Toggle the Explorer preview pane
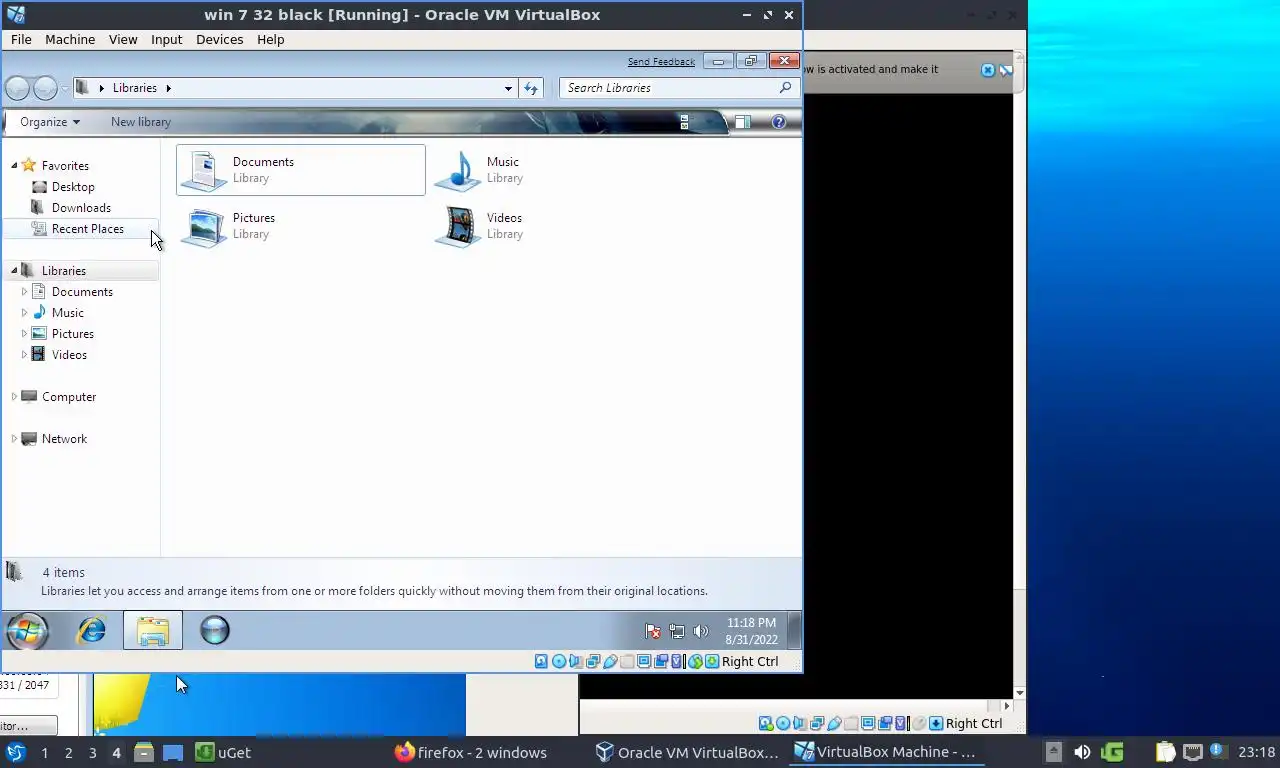The image size is (1280, 768). 743,122
